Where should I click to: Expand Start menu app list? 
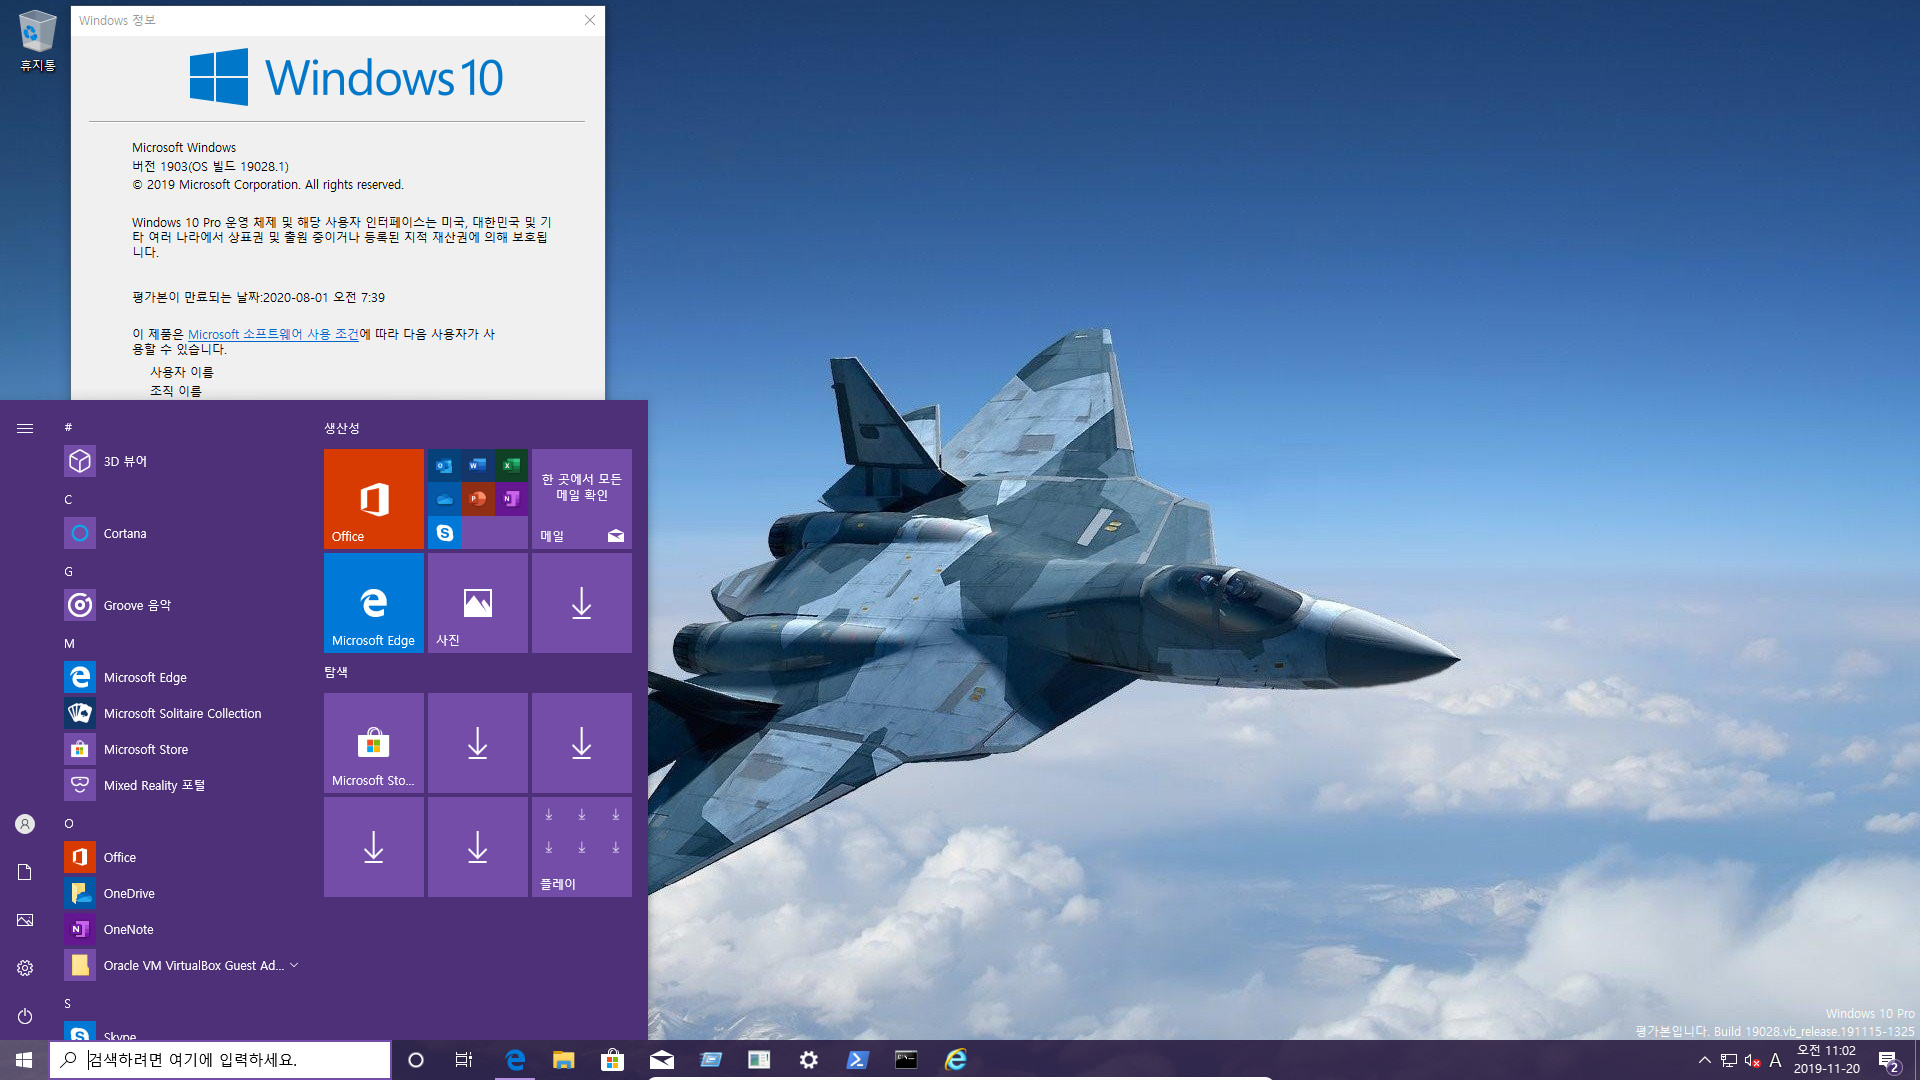(25, 427)
